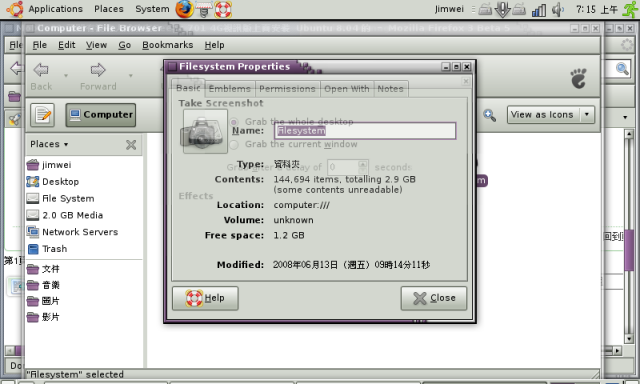
Task: Click the delay seconds spin arrows
Action: (362, 167)
